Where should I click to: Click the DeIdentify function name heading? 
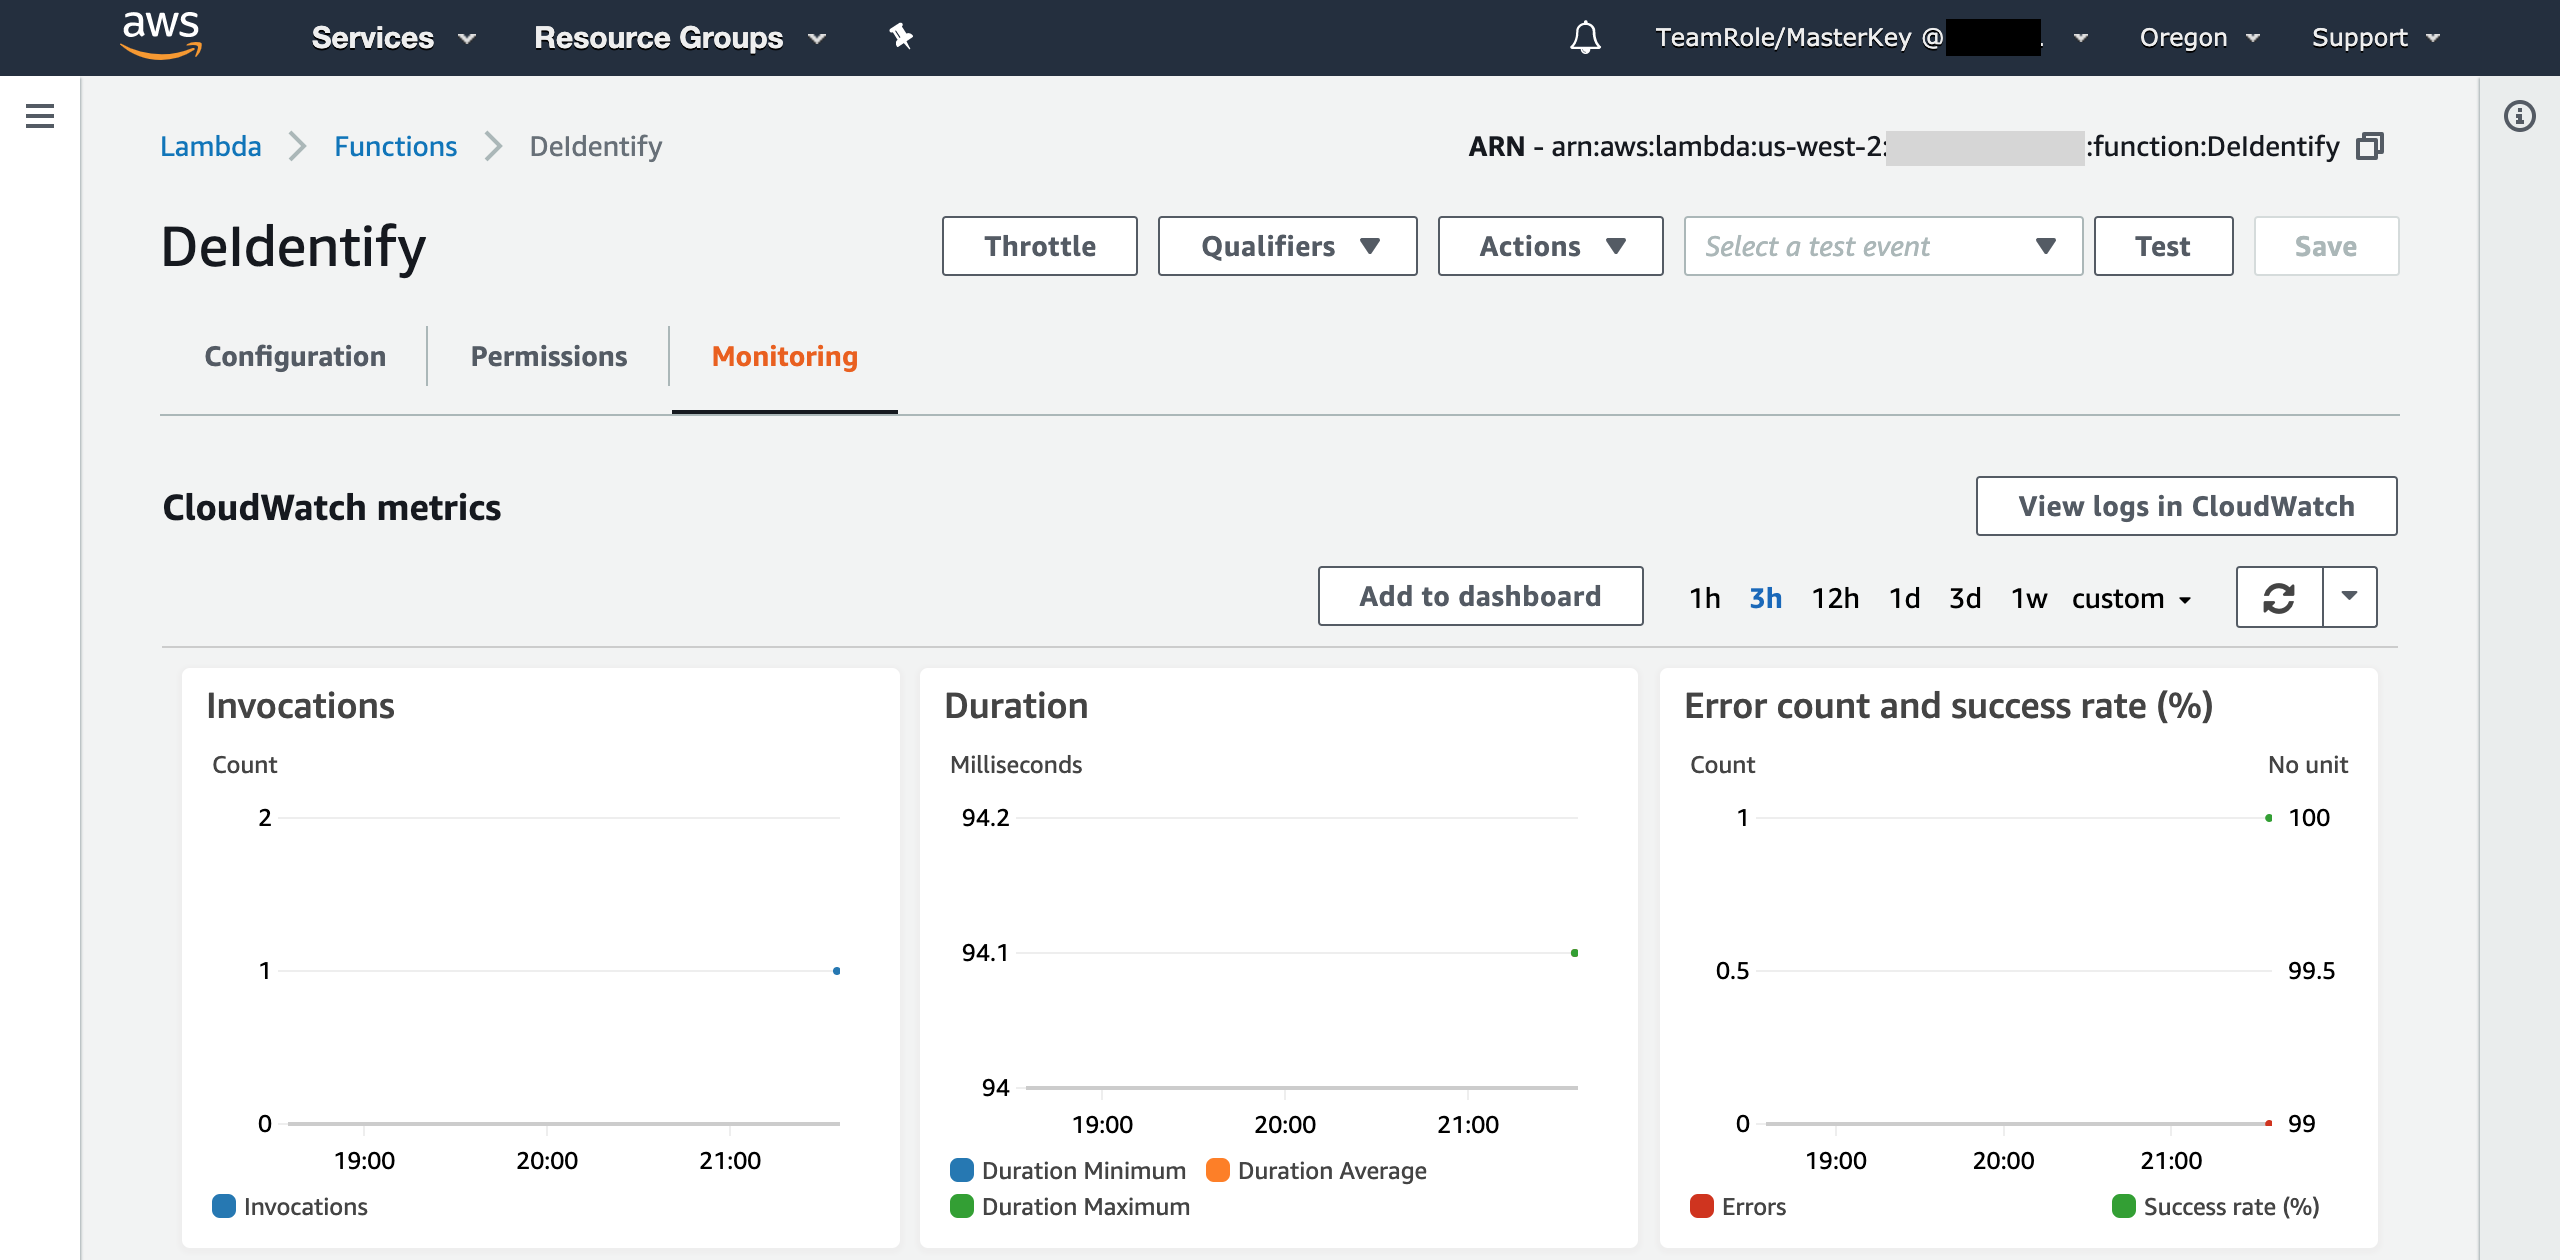[293, 246]
